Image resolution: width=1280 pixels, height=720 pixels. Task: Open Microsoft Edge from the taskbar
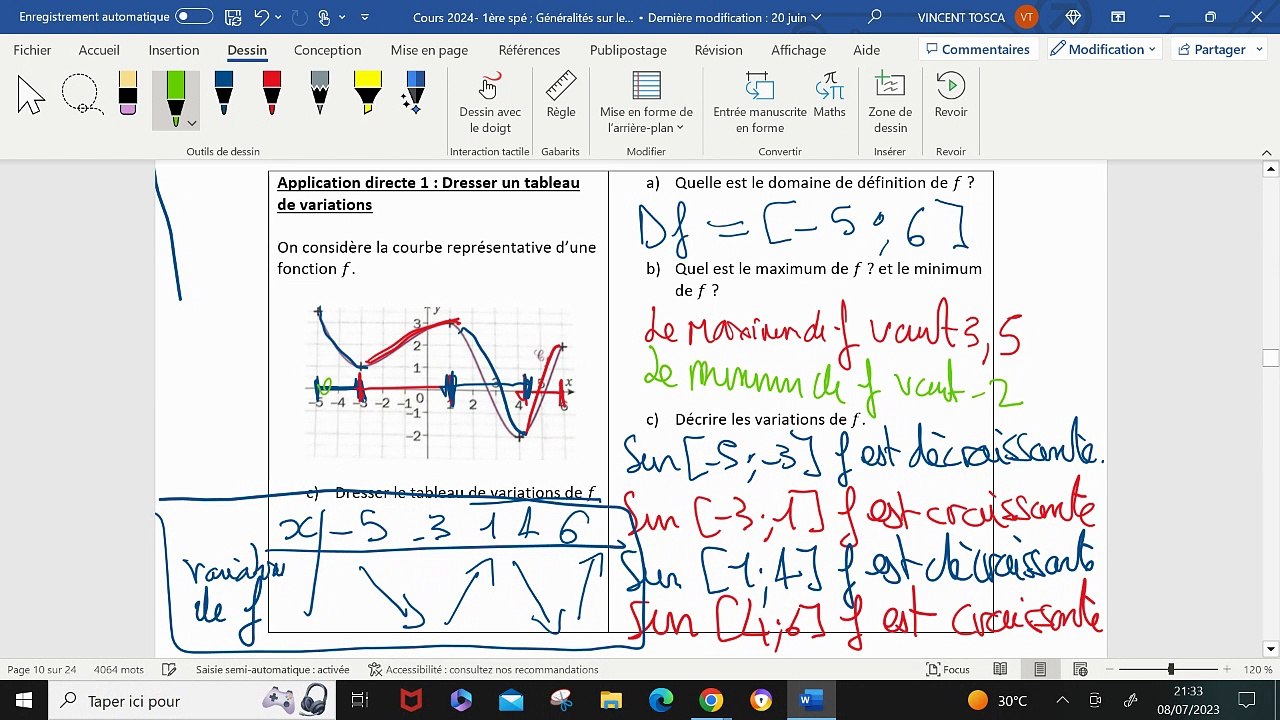pyautogui.click(x=661, y=700)
